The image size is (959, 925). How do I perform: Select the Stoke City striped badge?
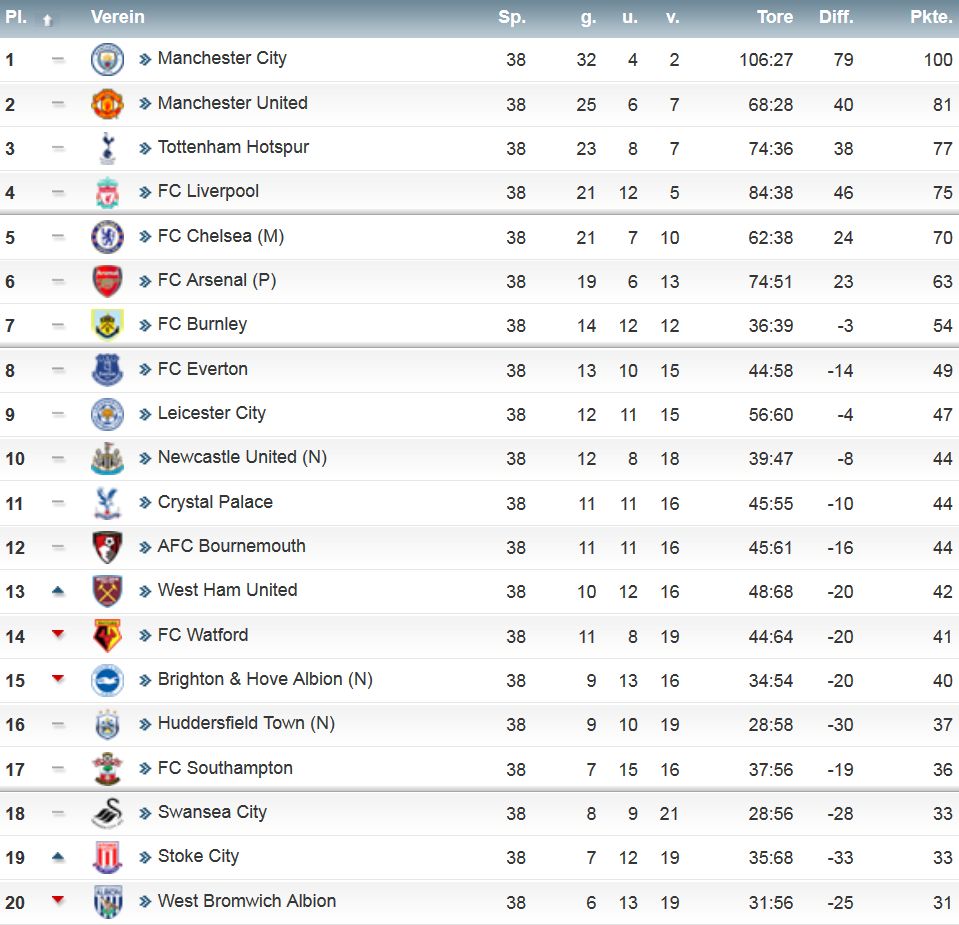107,857
